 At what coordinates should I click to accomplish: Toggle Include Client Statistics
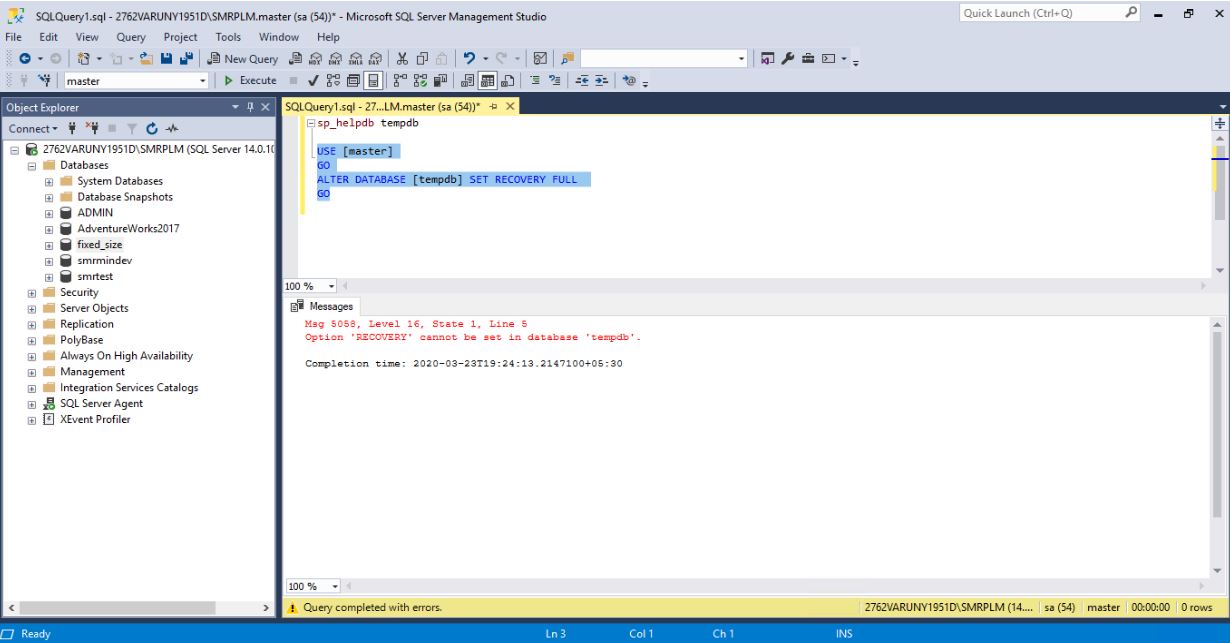tap(440, 80)
